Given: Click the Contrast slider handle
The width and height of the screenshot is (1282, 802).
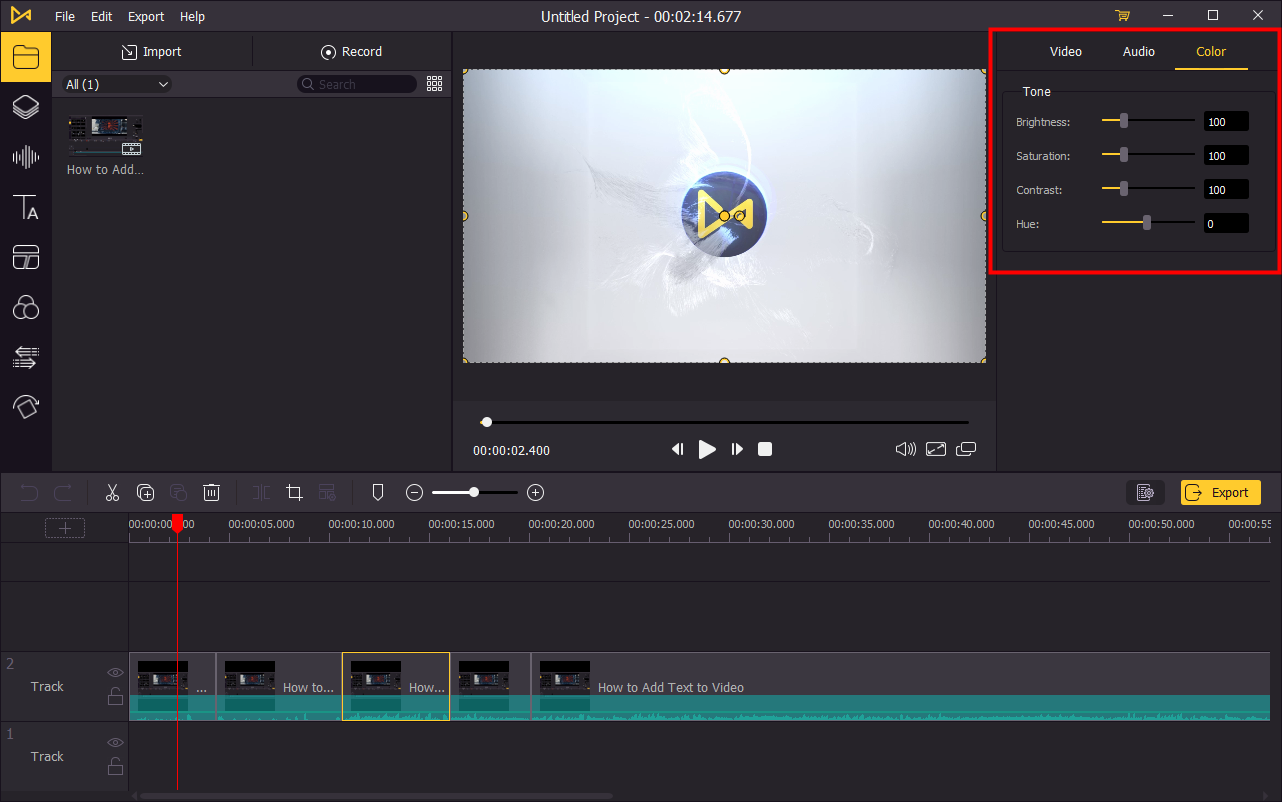Looking at the screenshot, I should pyautogui.click(x=1124, y=189).
